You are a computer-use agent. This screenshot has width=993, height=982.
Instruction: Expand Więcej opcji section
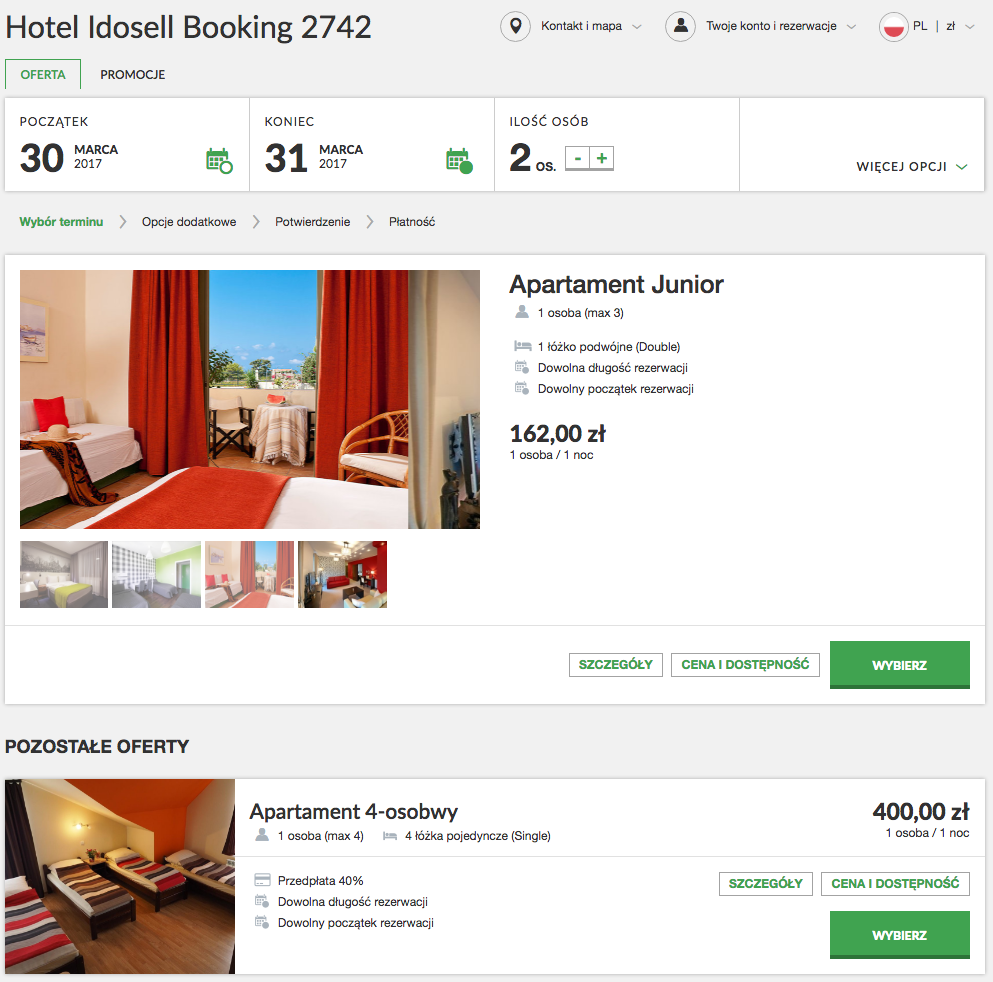point(911,167)
